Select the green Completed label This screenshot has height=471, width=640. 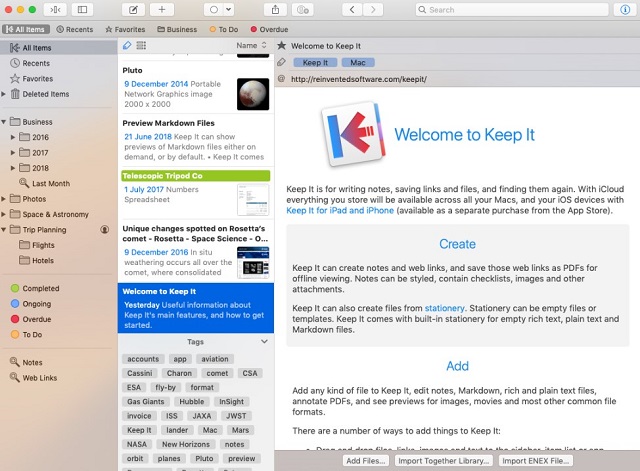pyautogui.click(x=40, y=289)
